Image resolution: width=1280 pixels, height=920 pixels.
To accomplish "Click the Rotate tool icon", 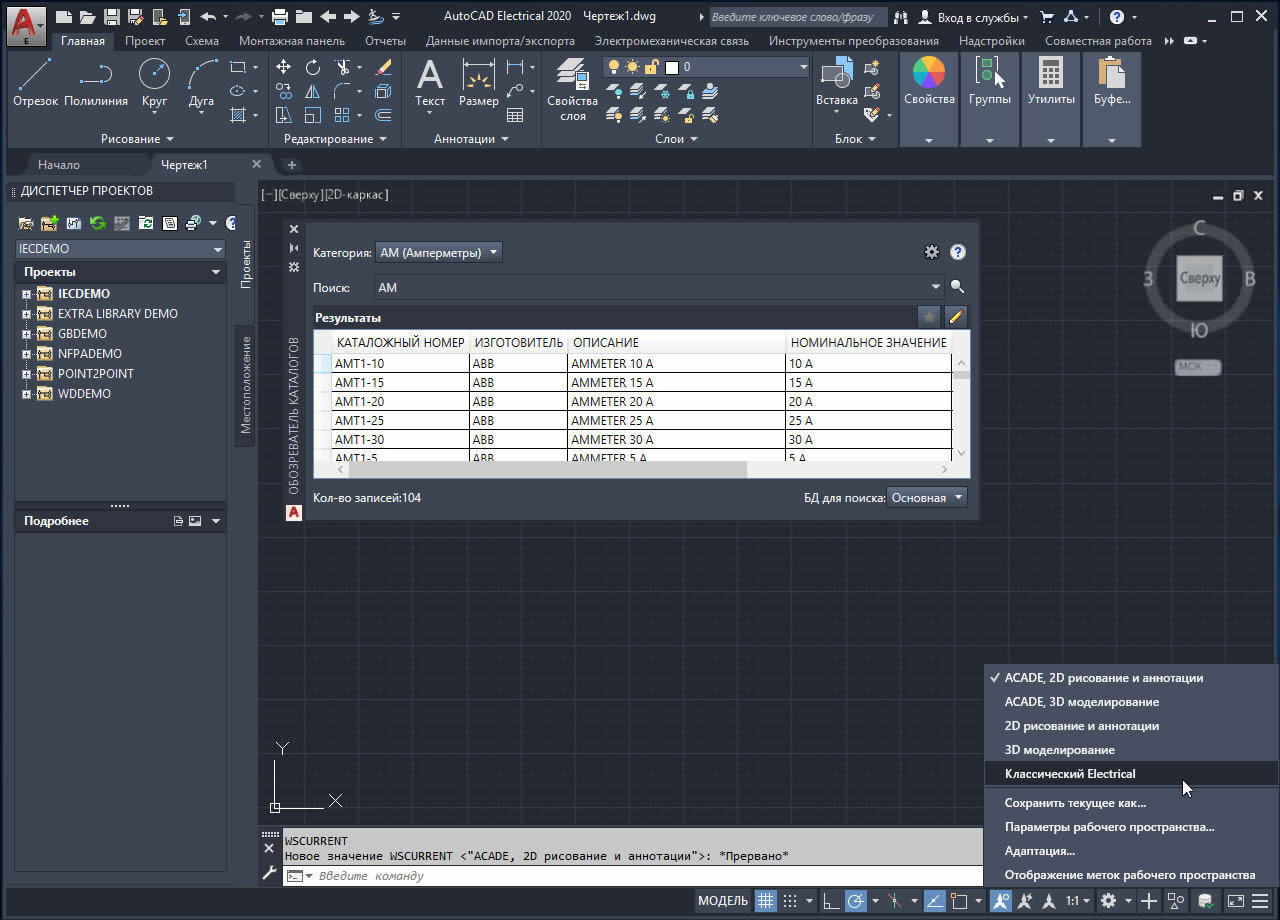I will click(x=313, y=67).
